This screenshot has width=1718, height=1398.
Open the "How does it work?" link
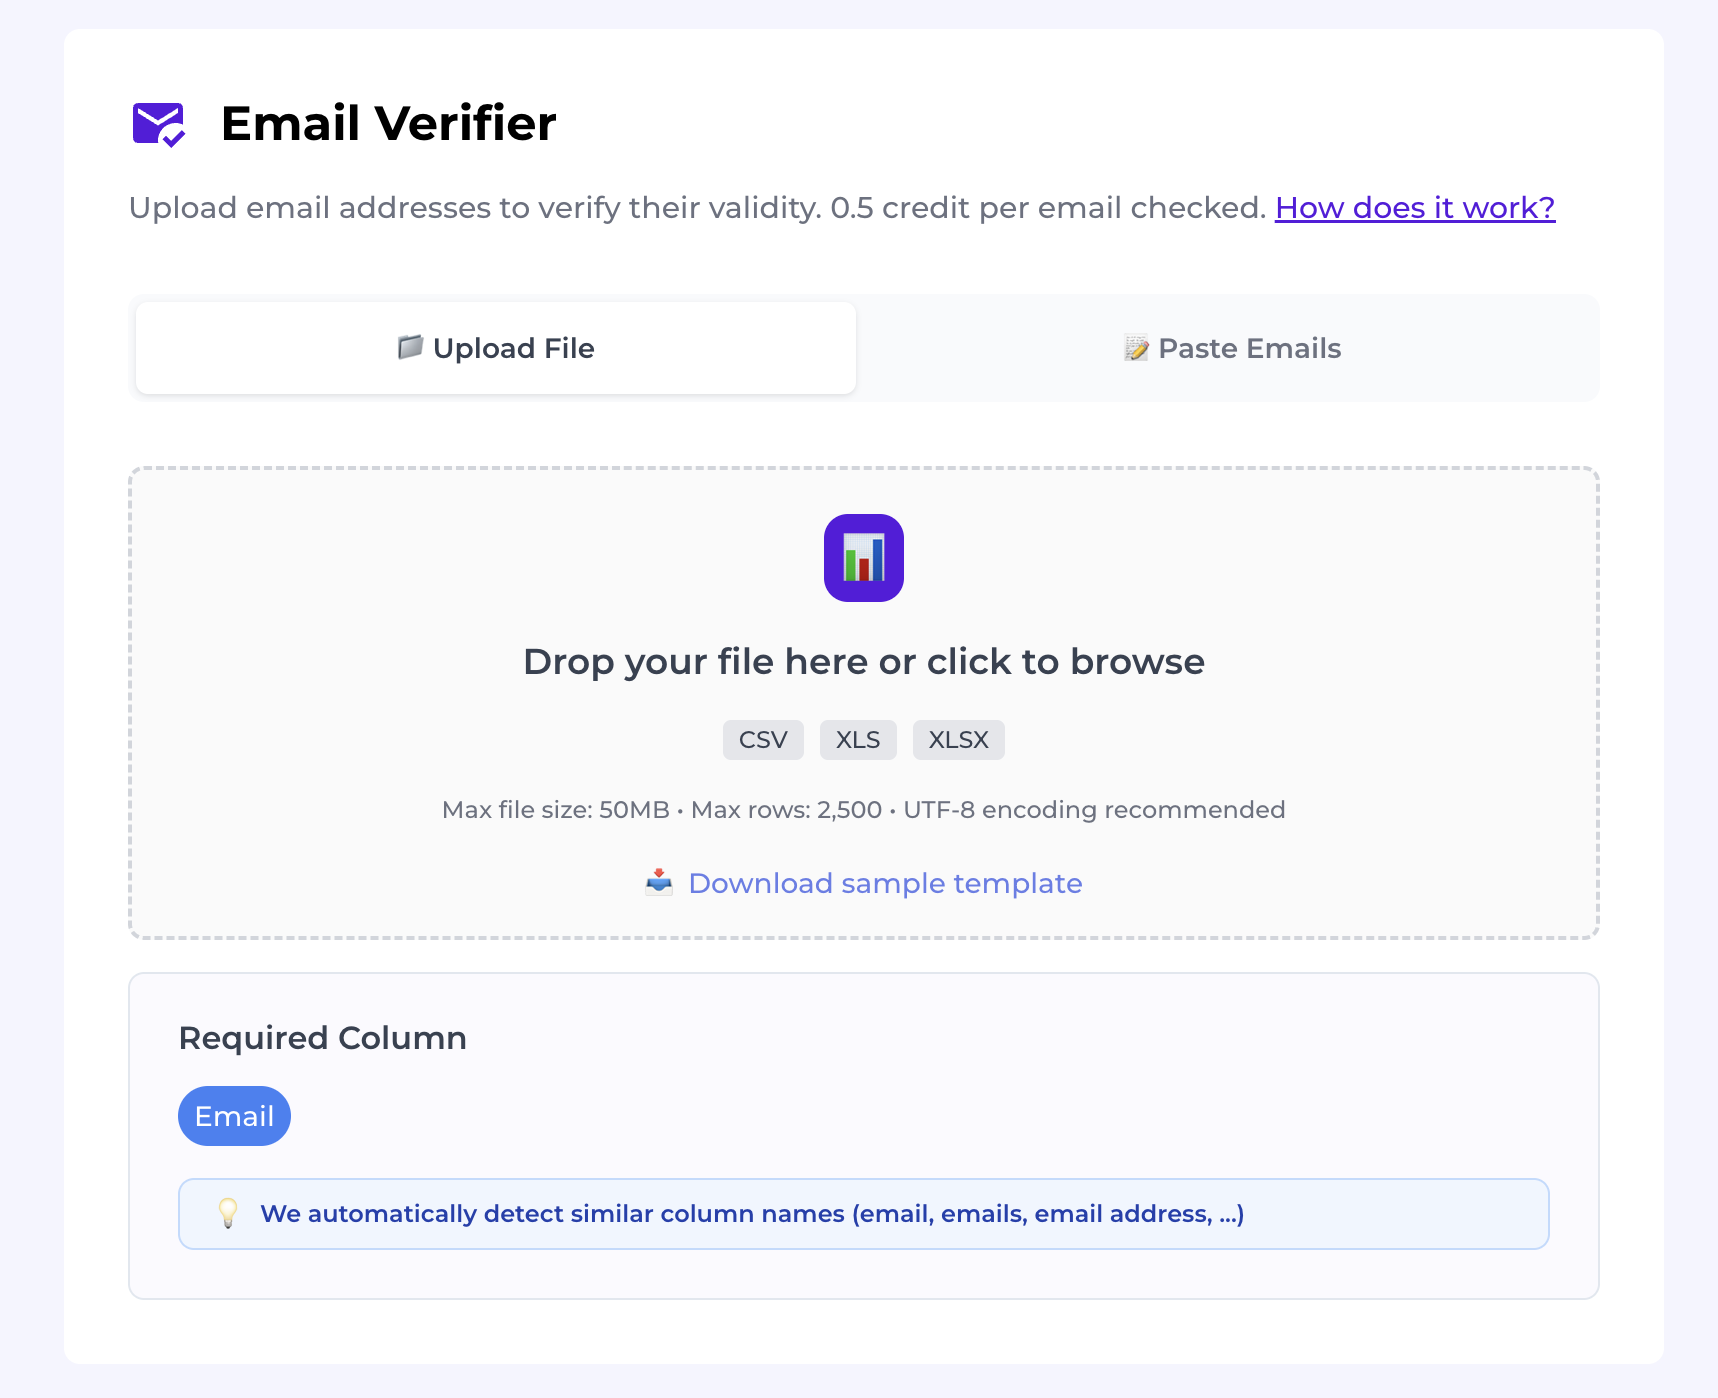(1414, 208)
